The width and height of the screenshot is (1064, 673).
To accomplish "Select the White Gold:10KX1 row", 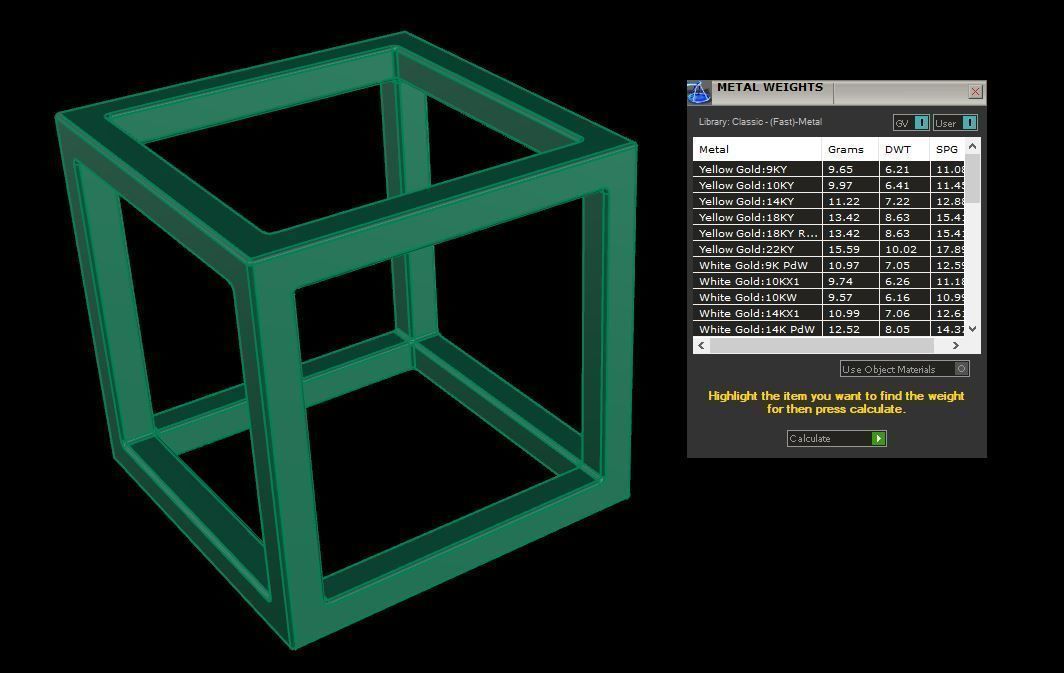I will 829,281.
